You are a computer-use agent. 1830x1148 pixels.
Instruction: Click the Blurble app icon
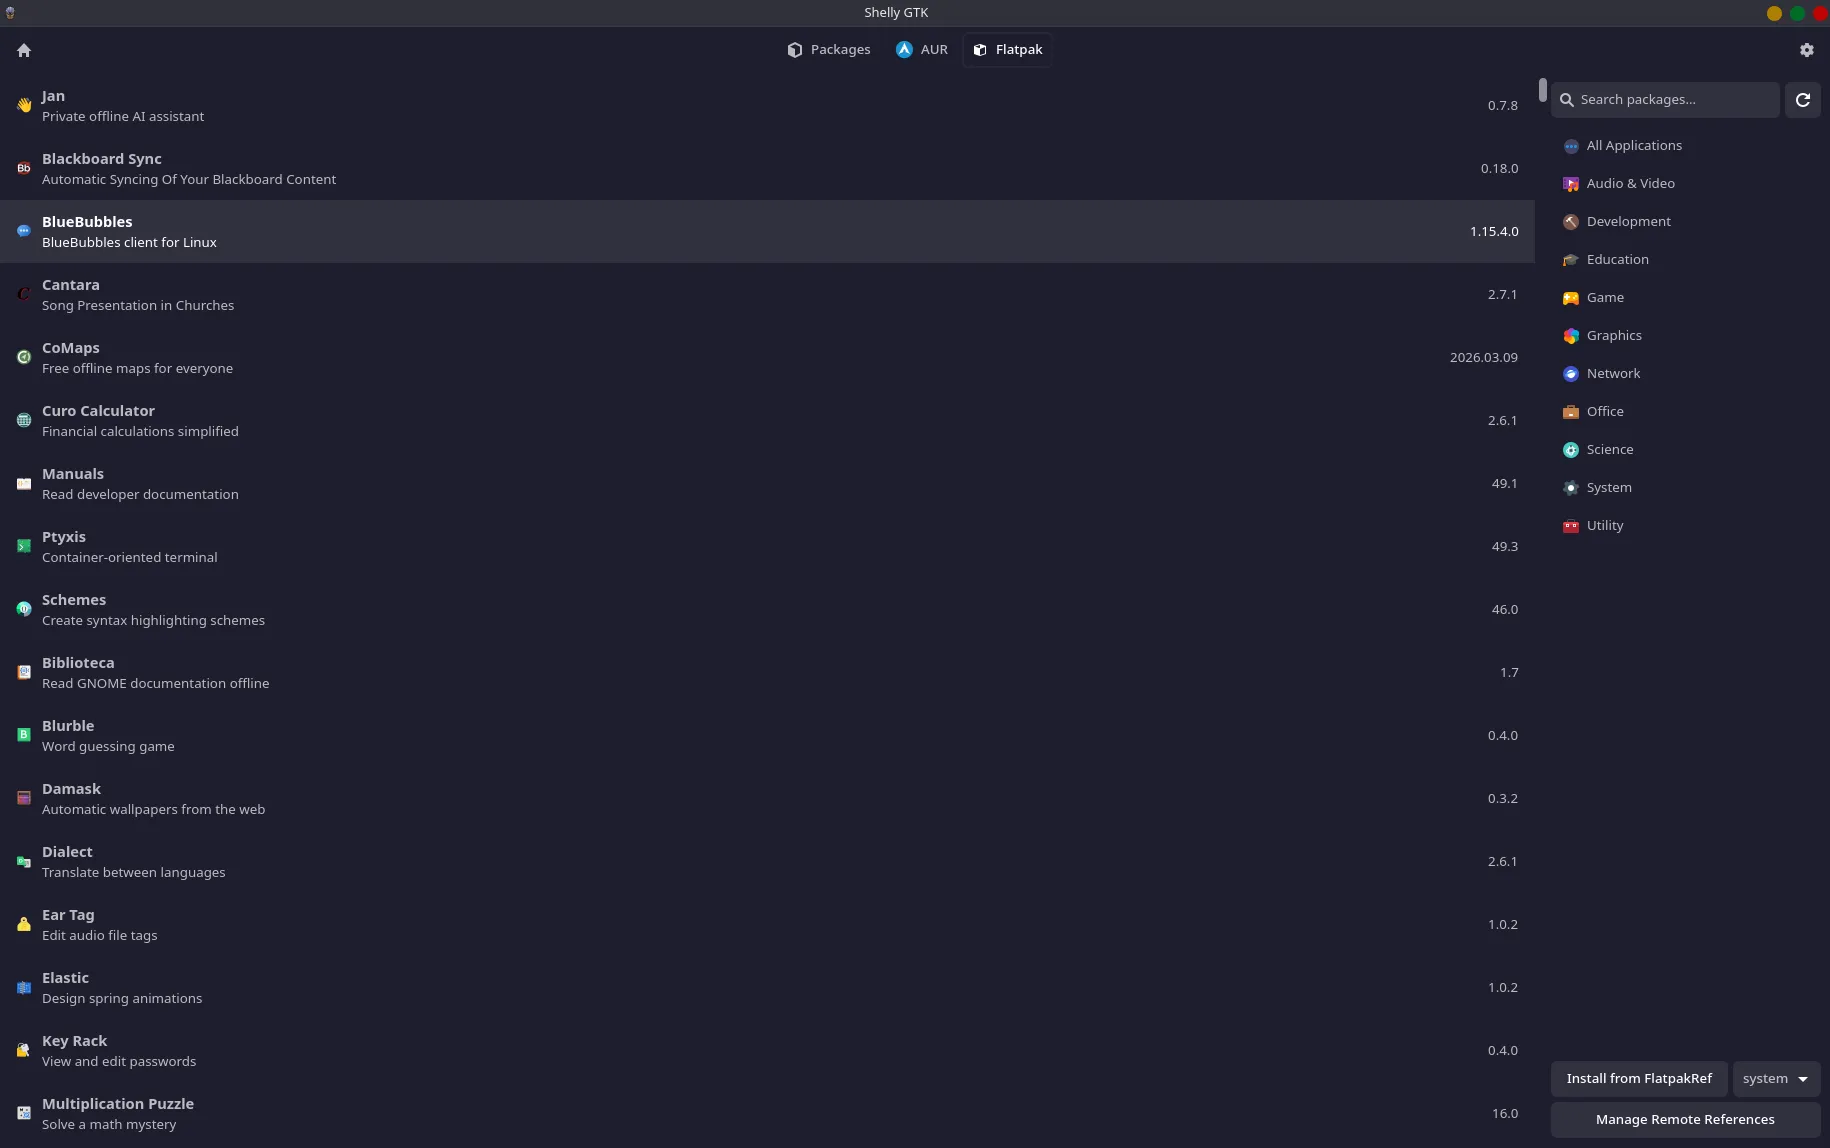(x=24, y=735)
